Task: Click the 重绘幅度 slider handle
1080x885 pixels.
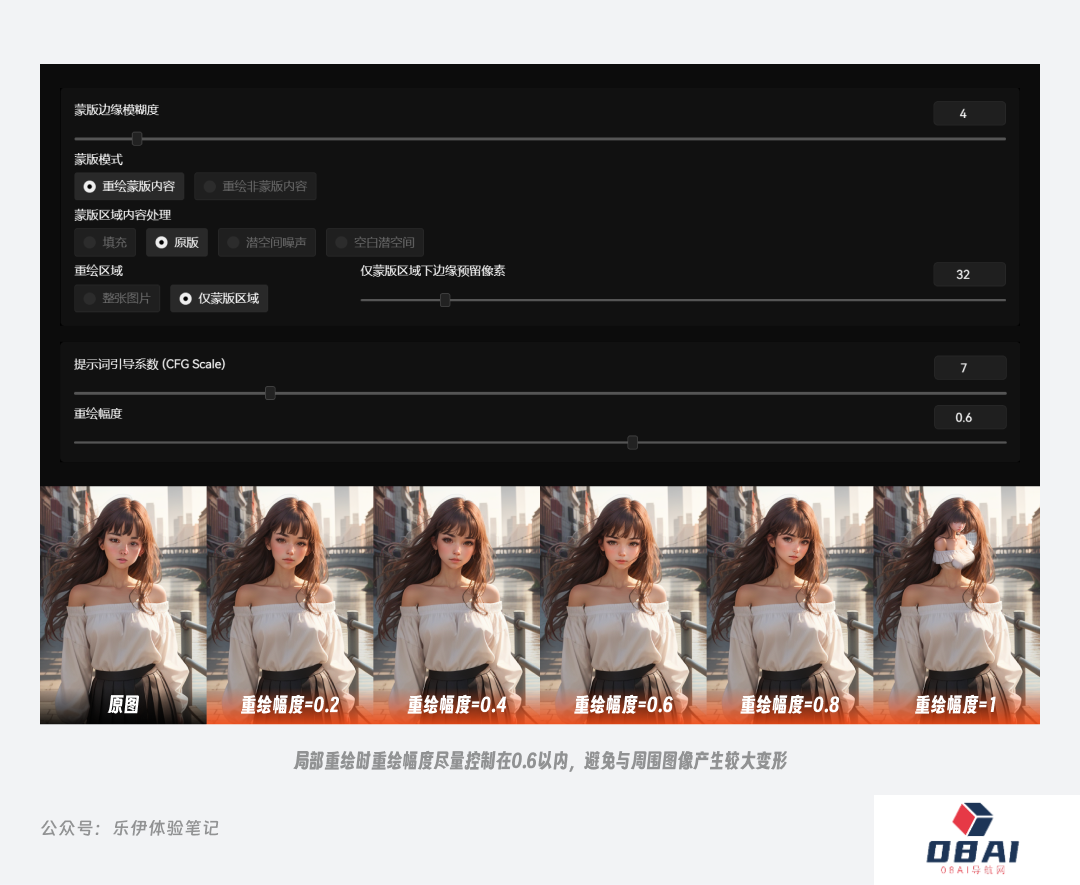Action: point(632,442)
